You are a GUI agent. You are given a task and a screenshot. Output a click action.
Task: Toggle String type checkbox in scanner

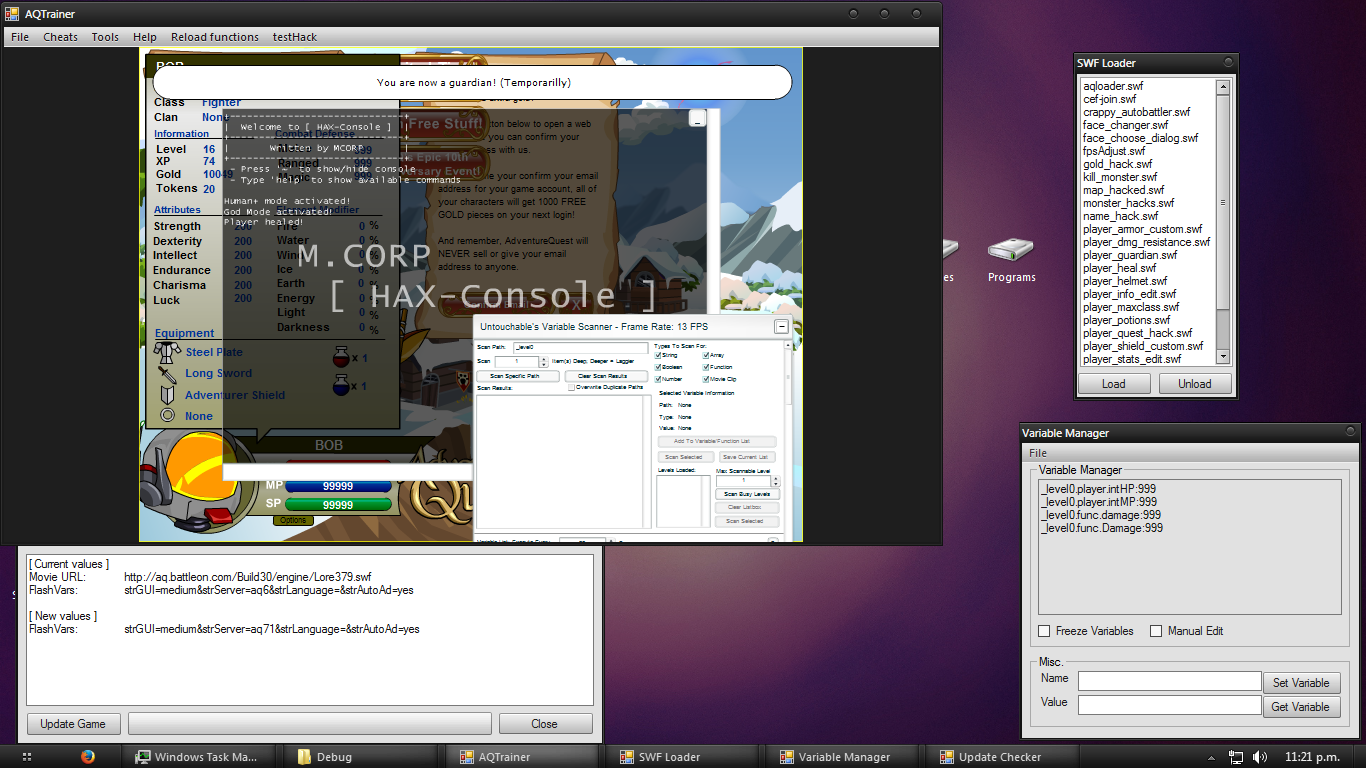click(658, 355)
